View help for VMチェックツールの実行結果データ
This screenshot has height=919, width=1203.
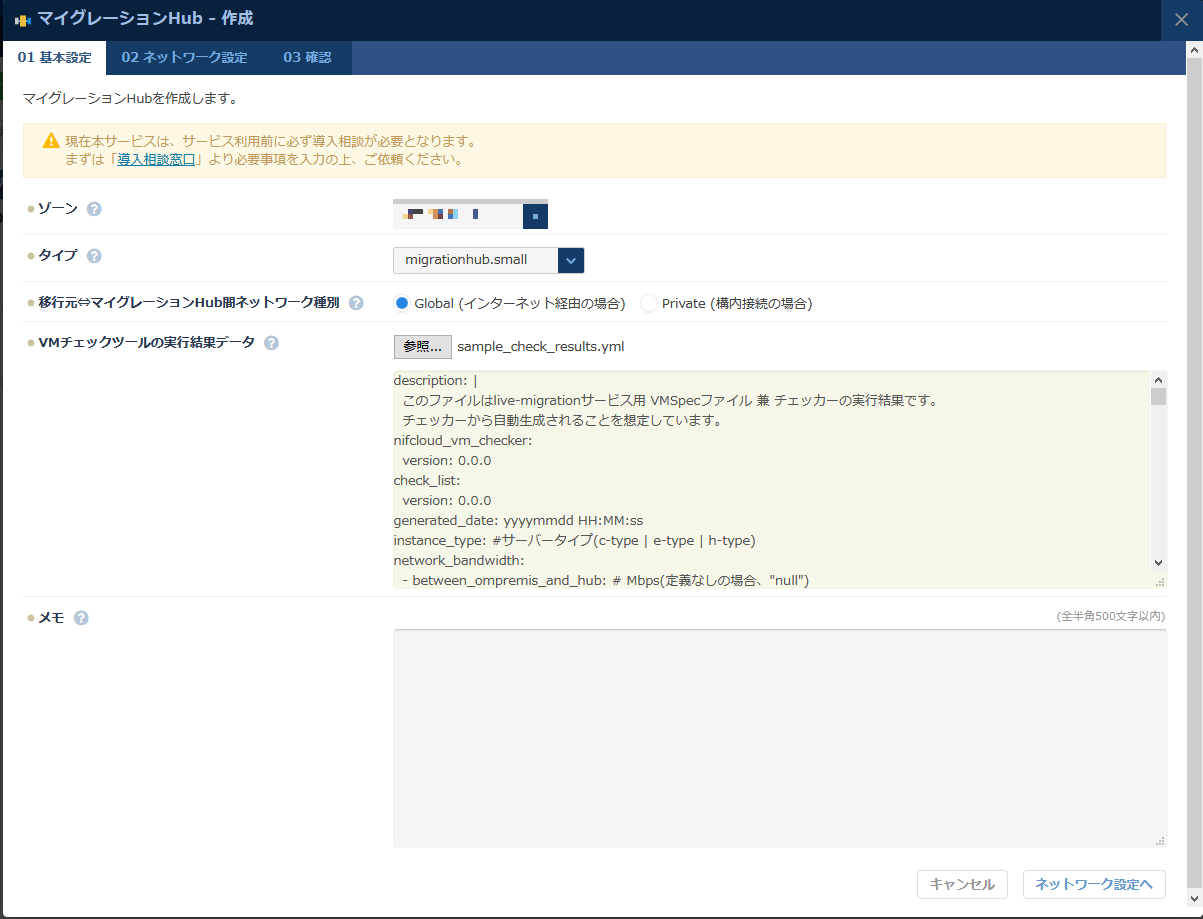pos(270,342)
